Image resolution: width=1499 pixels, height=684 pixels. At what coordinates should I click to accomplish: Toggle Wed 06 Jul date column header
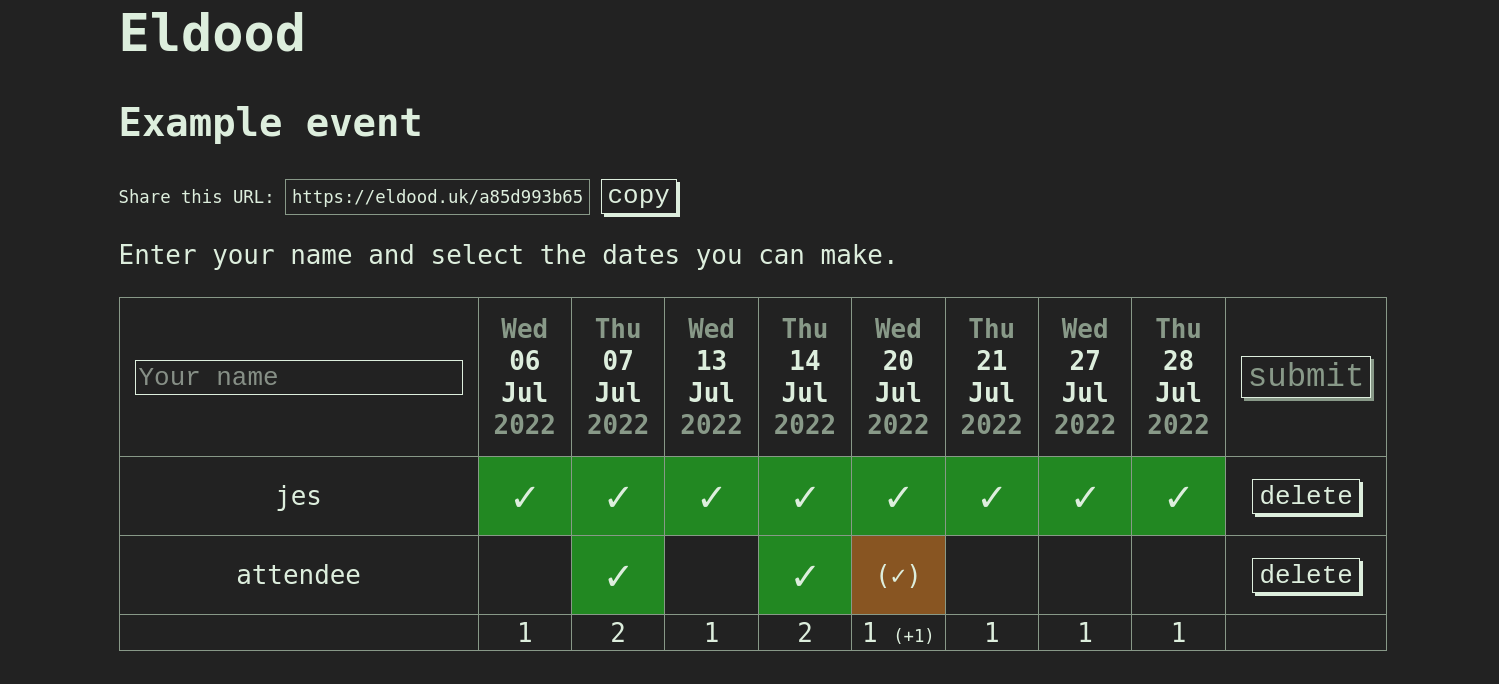click(x=524, y=377)
